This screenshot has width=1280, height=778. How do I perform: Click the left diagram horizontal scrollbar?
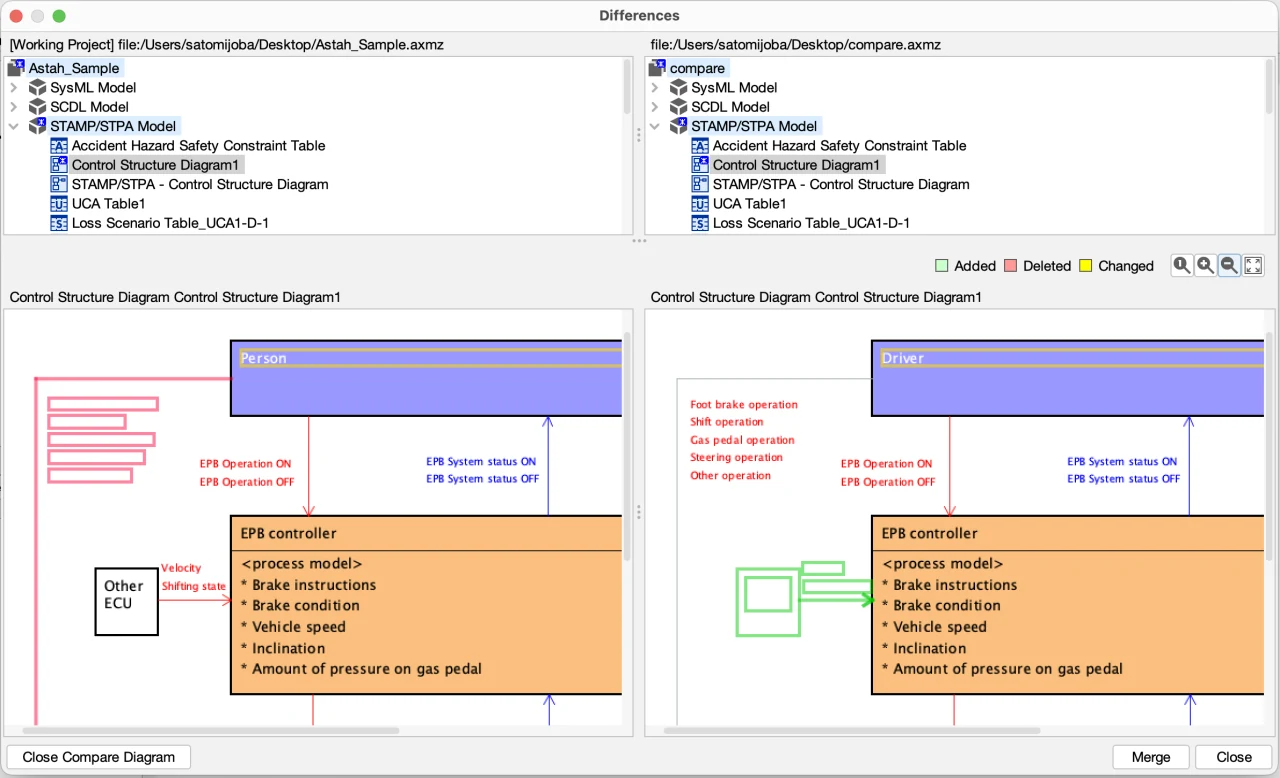click(210, 731)
